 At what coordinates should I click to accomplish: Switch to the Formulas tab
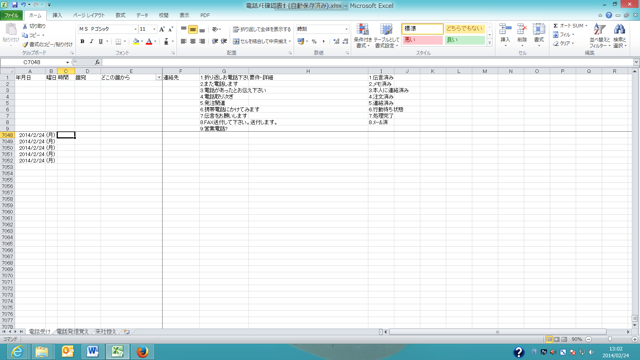pos(120,16)
